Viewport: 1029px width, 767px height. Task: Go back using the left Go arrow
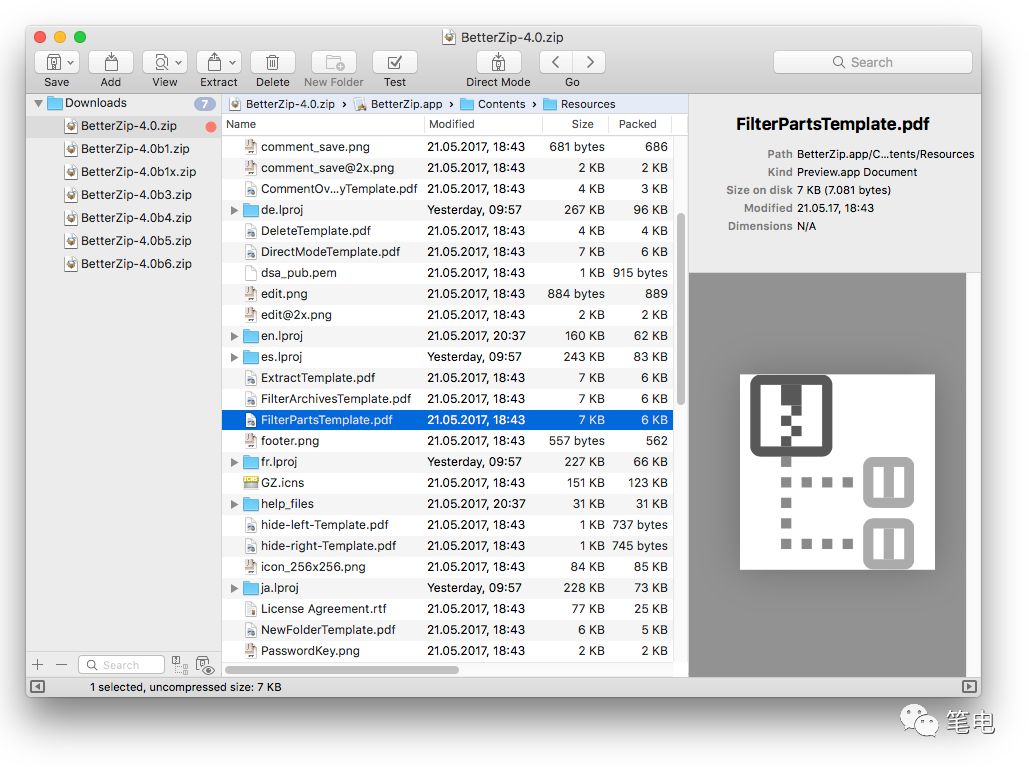click(555, 61)
